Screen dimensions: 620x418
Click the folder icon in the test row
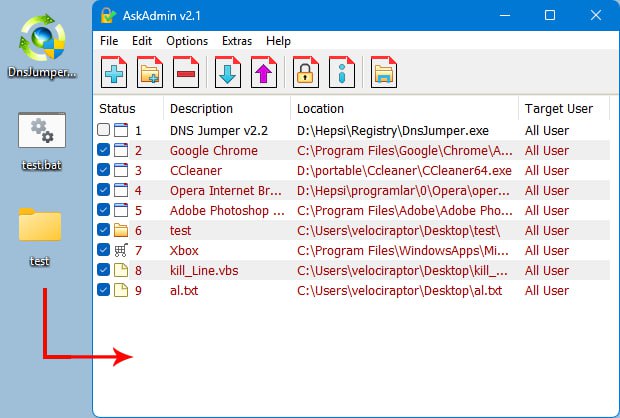click(x=121, y=230)
